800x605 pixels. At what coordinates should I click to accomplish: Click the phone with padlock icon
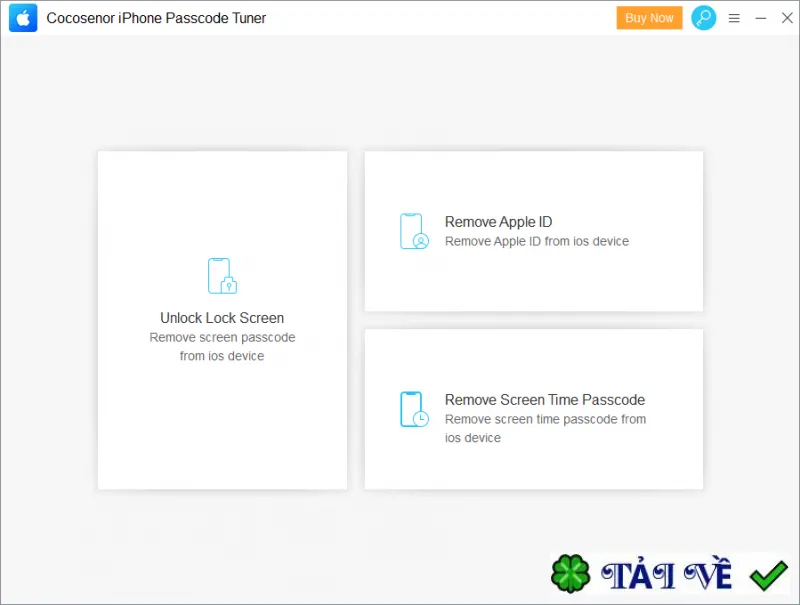pos(222,276)
